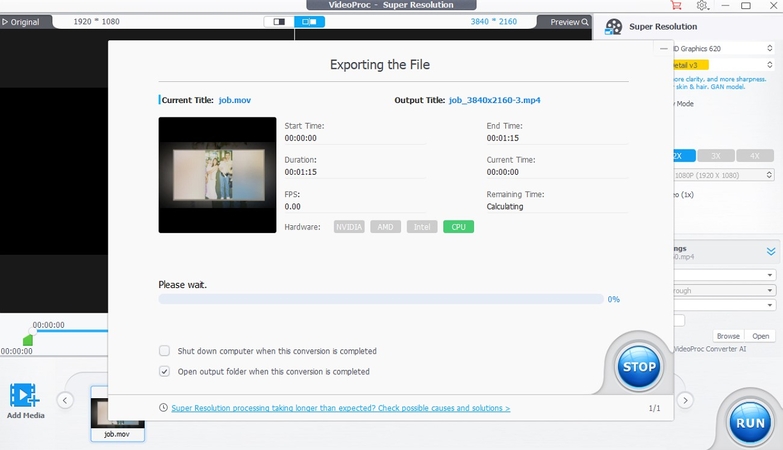Open the settings gear menu

coord(702,5)
